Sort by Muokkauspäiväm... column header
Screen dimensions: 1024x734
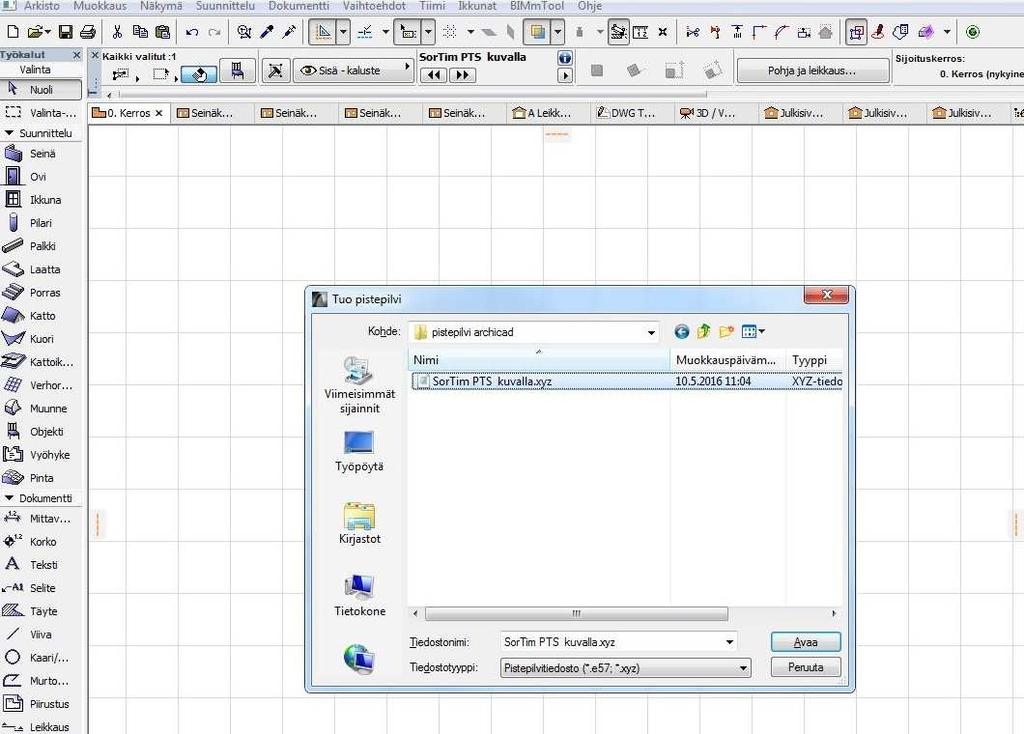tap(728, 360)
